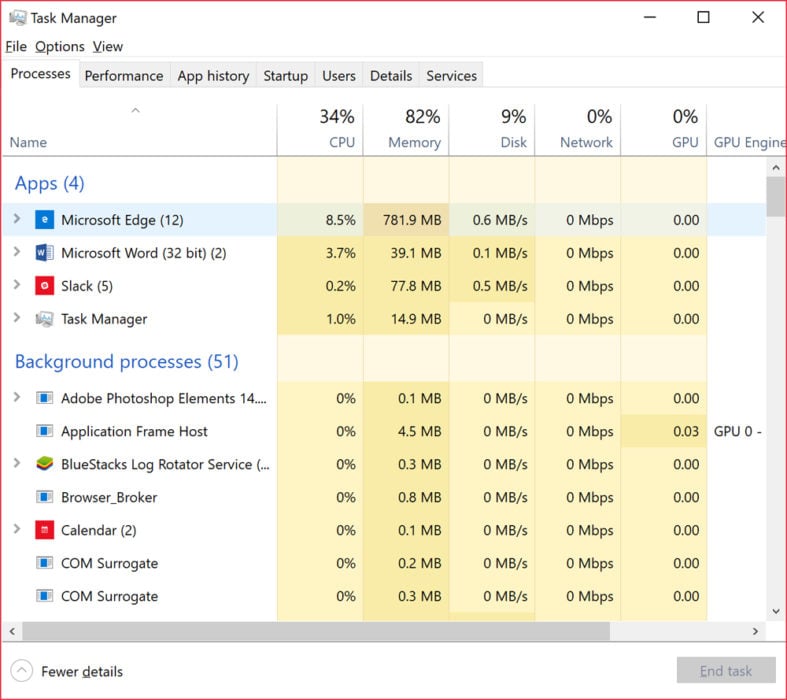Select the Browser_Broker process name
This screenshot has height=700, width=787.
(109, 497)
